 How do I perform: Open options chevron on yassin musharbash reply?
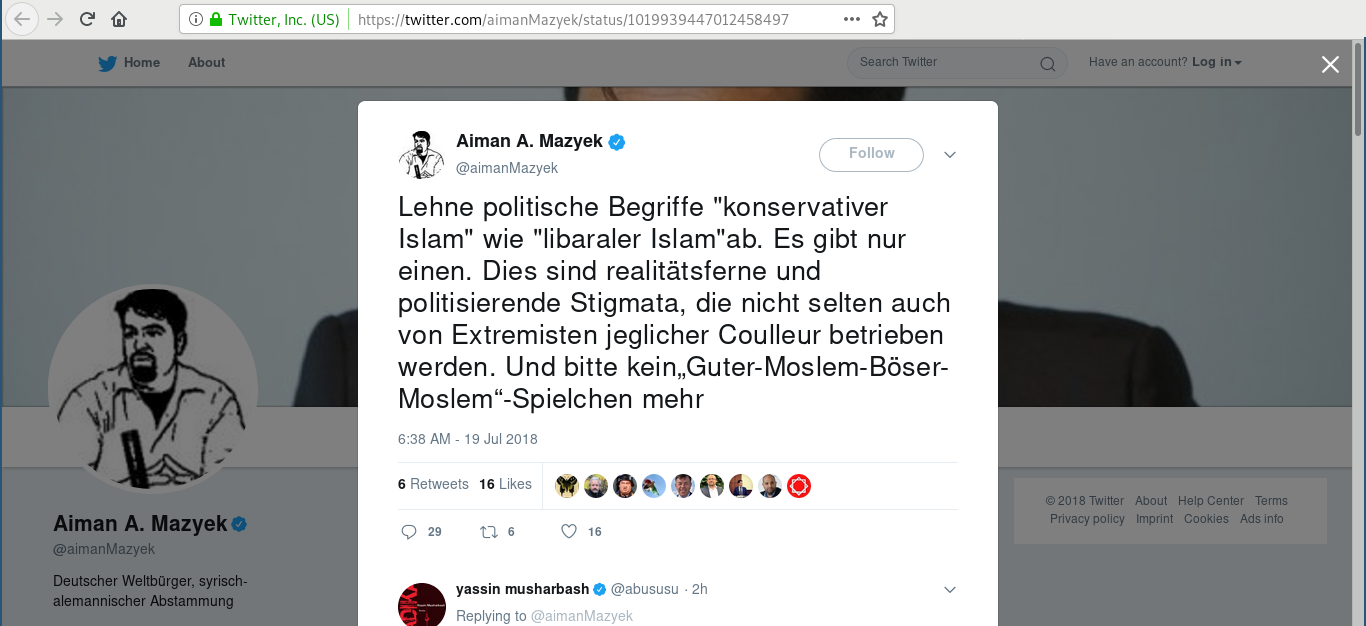click(x=950, y=590)
